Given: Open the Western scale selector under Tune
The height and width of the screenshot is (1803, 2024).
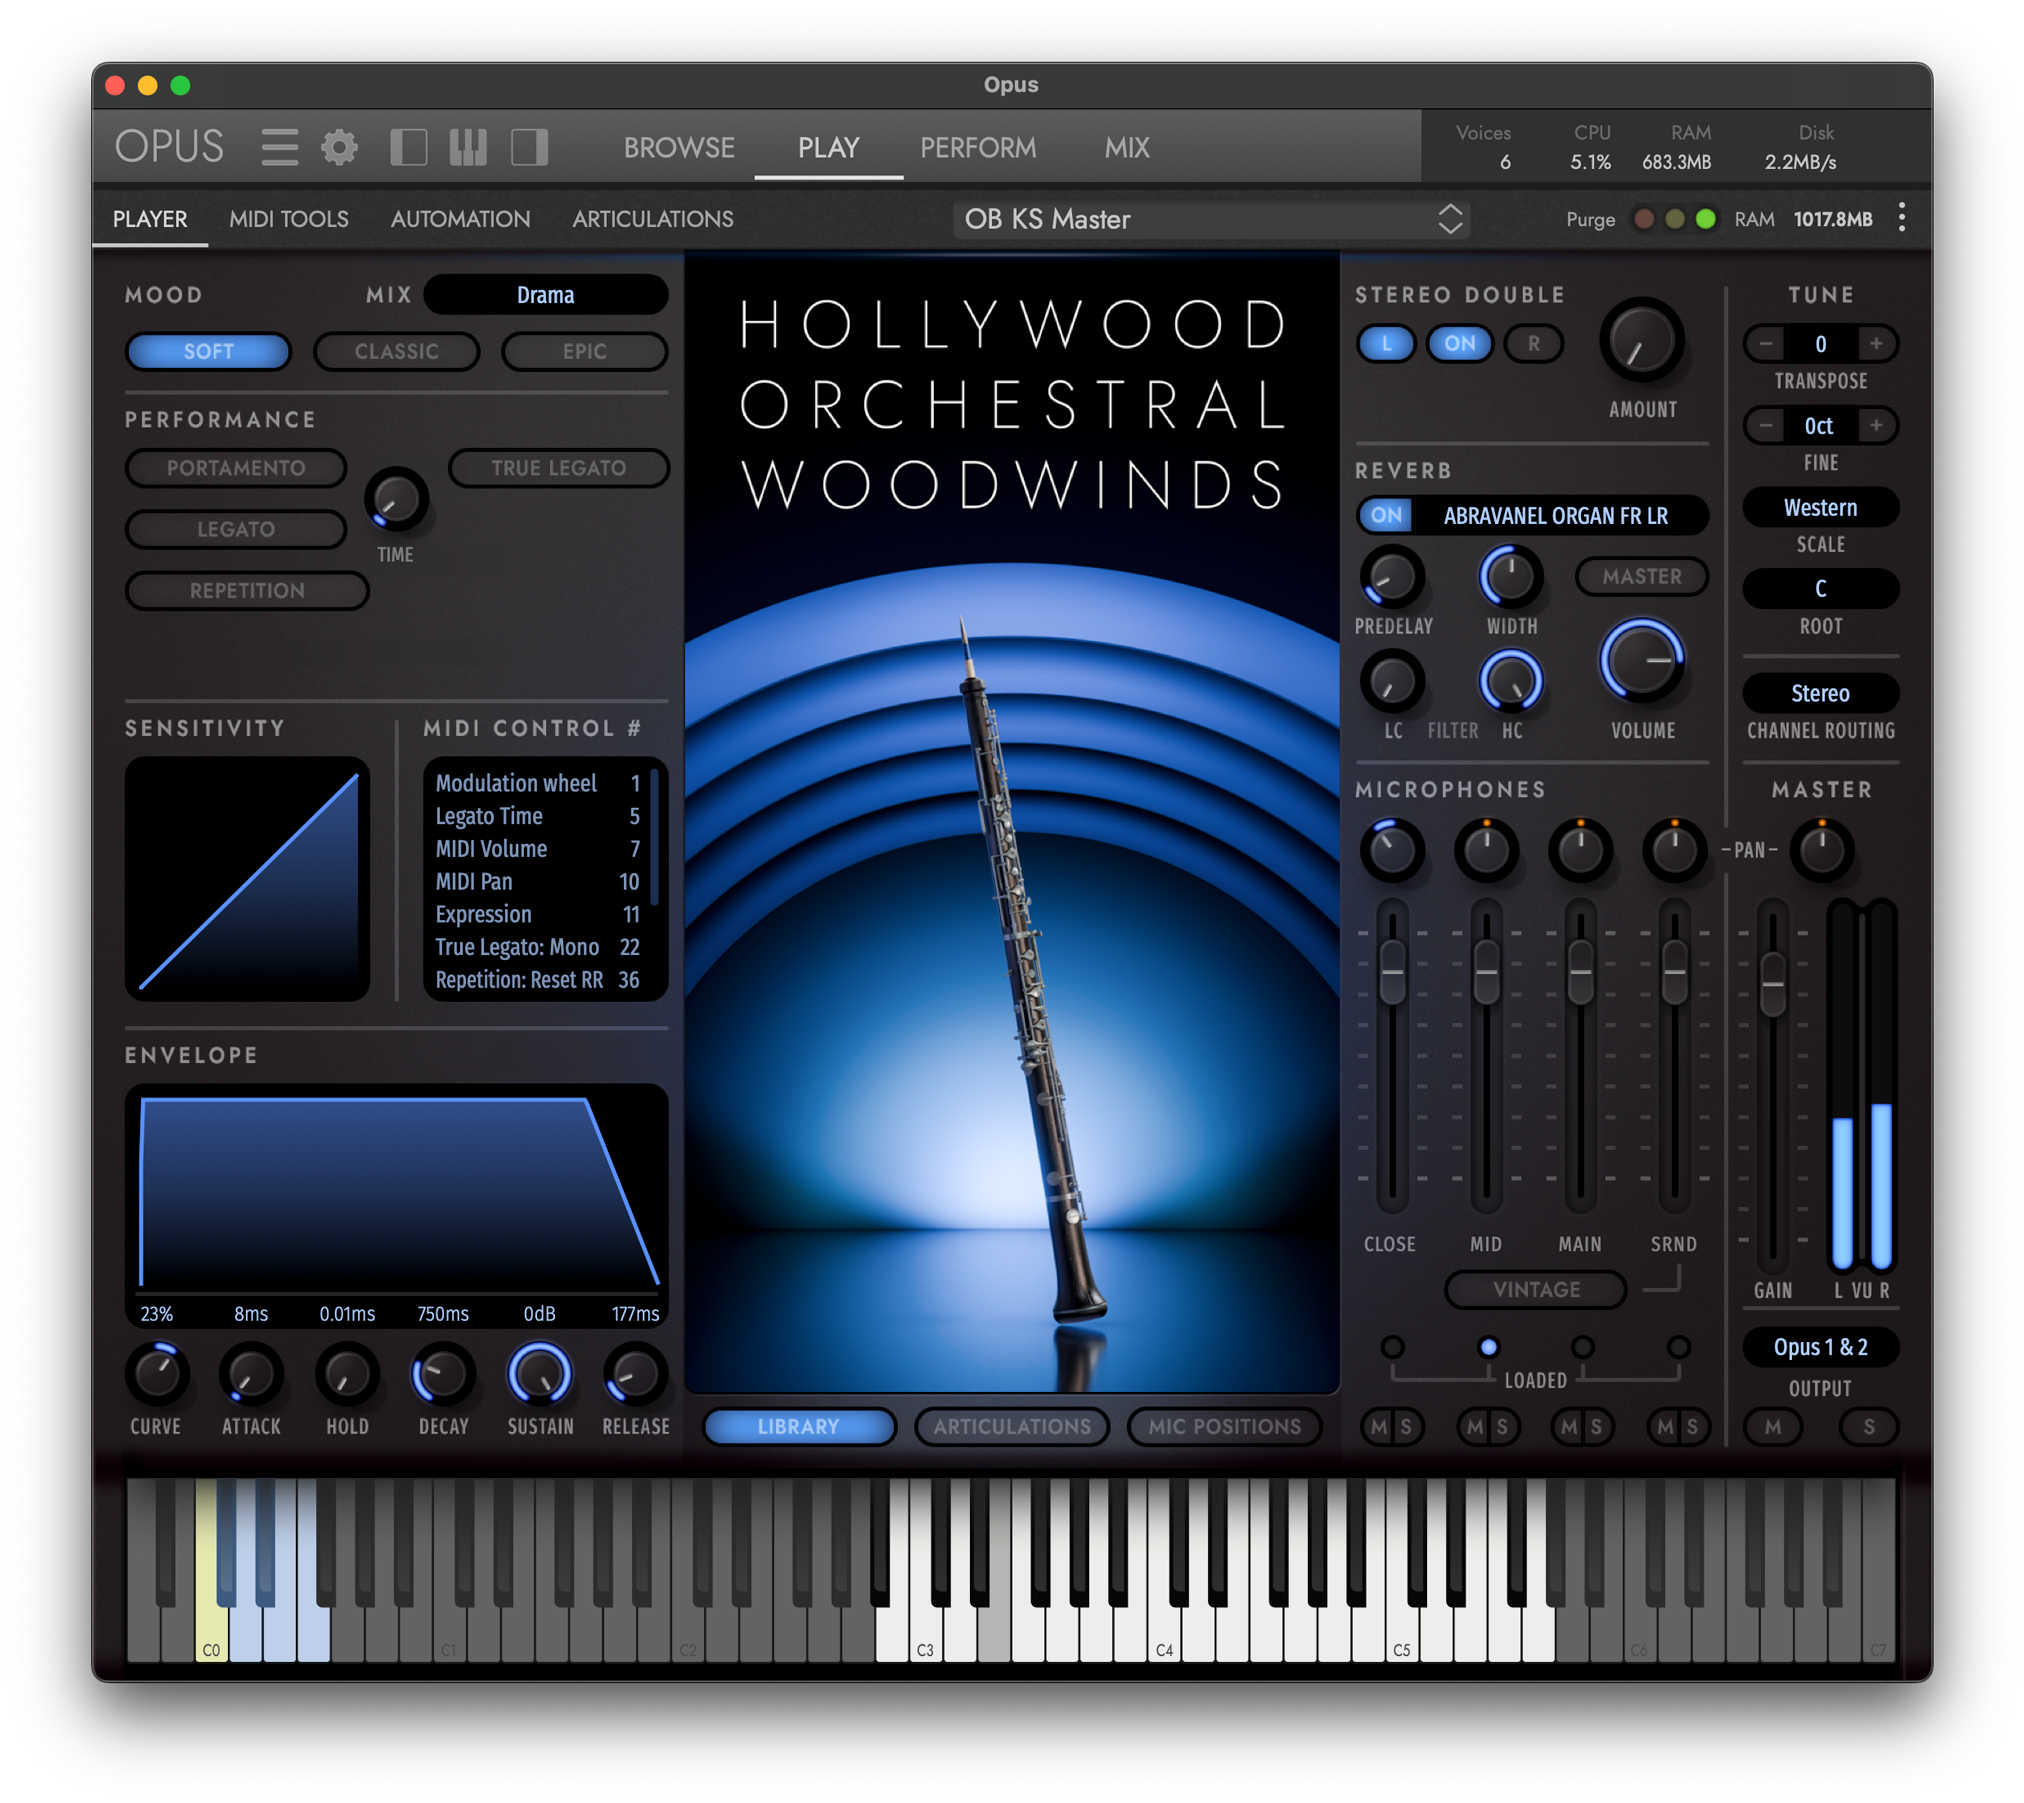Looking at the screenshot, I should pyautogui.click(x=1820, y=507).
